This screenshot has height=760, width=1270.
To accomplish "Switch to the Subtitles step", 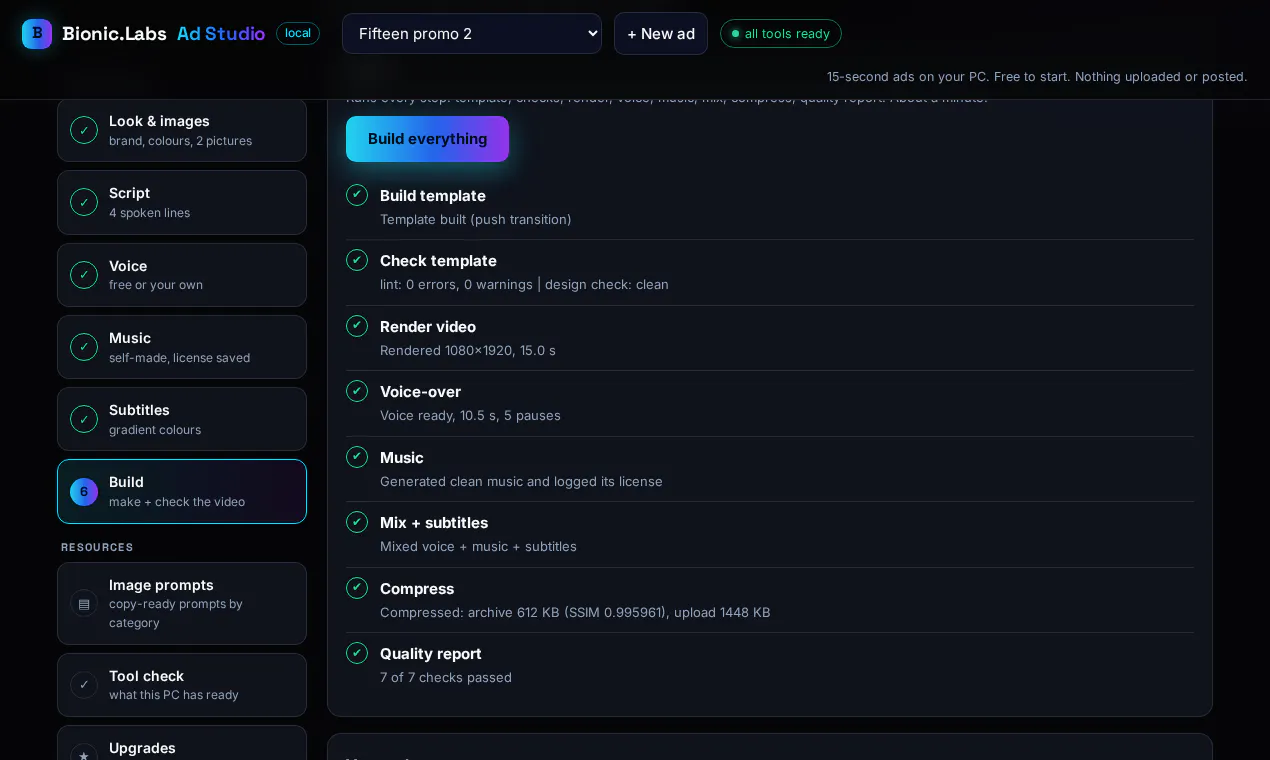I will 182,419.
